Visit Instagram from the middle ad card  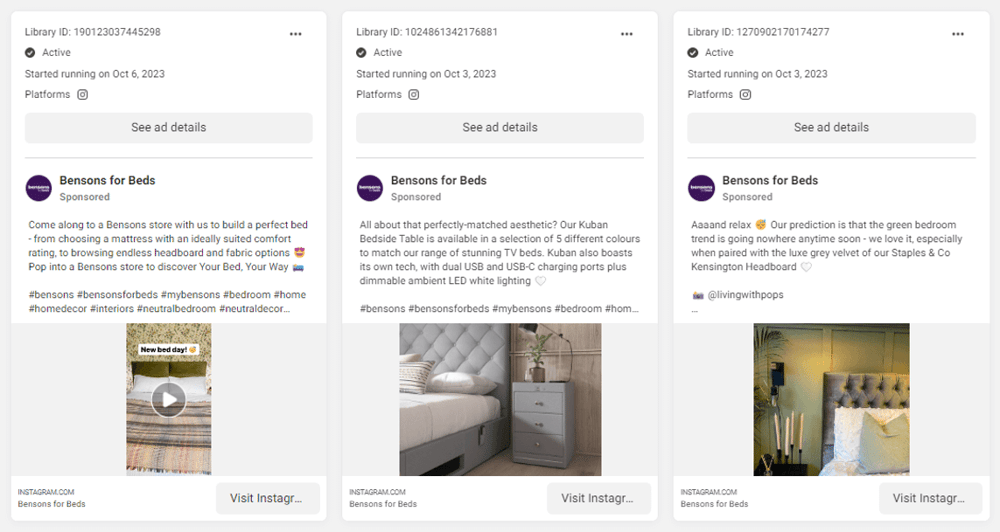pos(599,498)
